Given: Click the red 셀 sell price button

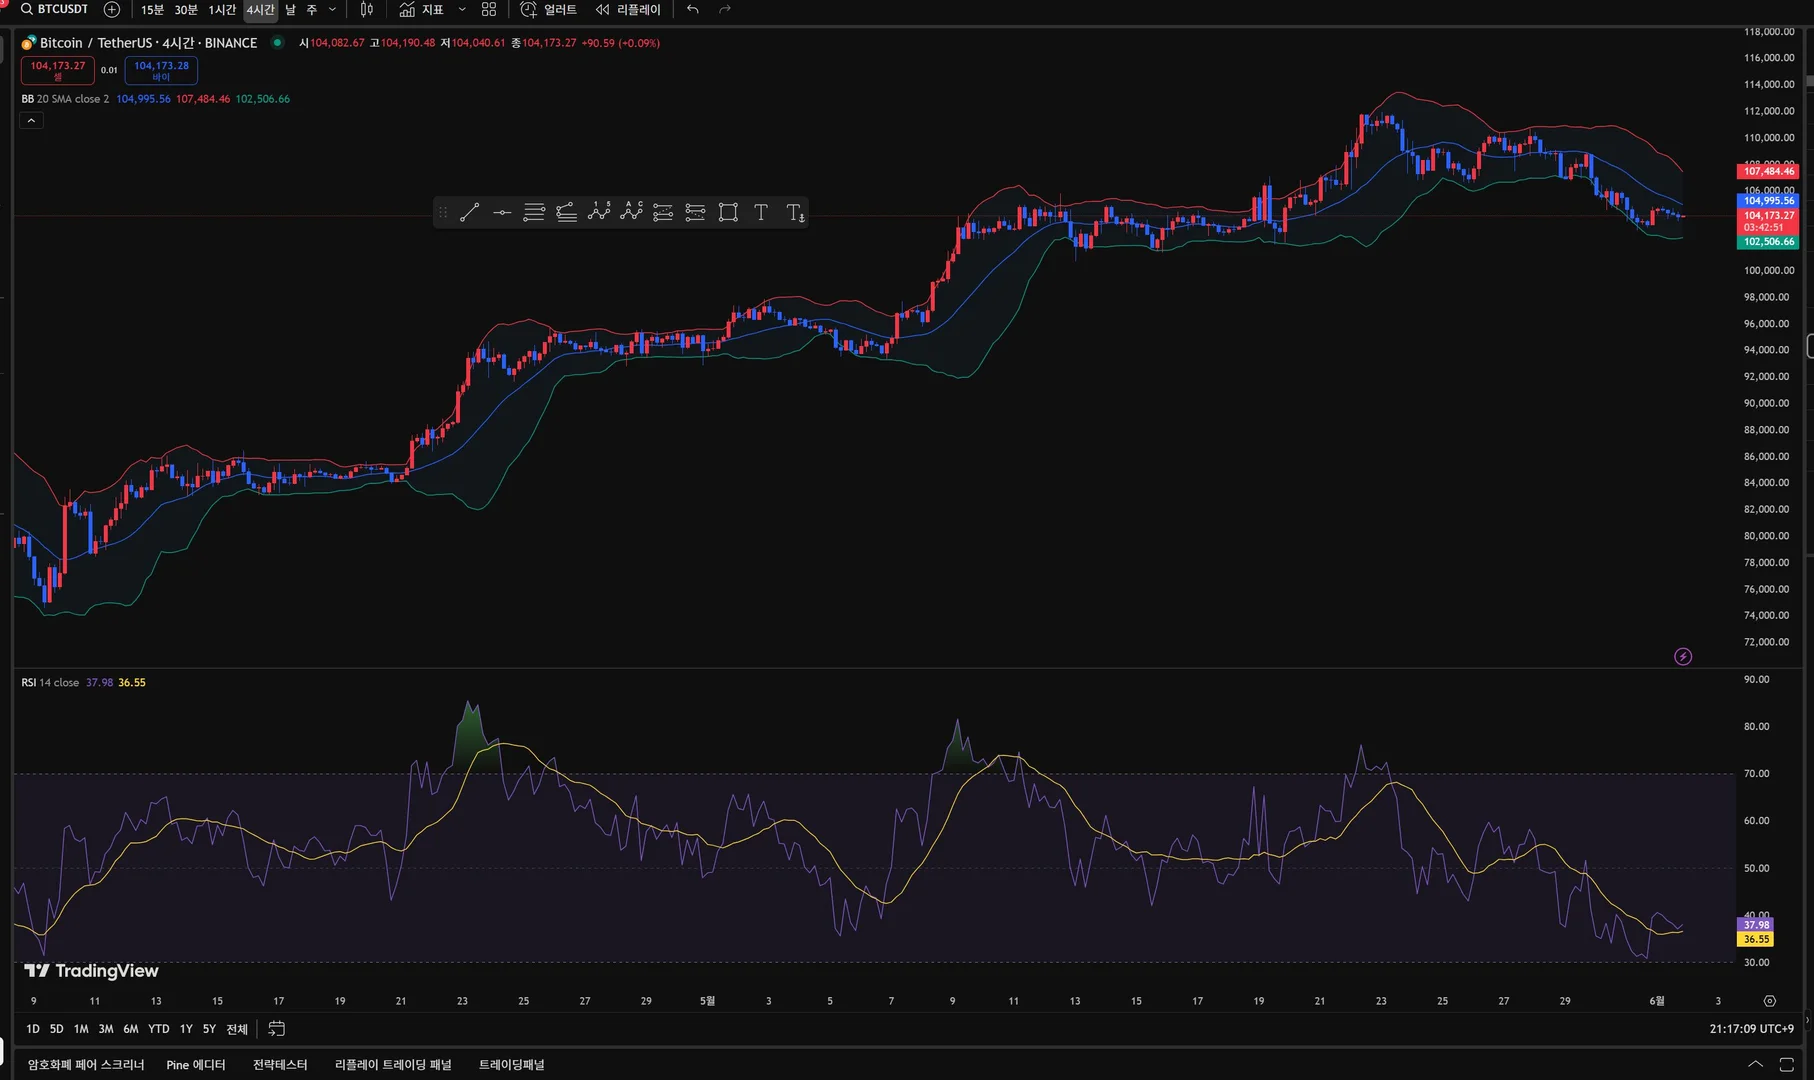Looking at the screenshot, I should click(x=58, y=70).
